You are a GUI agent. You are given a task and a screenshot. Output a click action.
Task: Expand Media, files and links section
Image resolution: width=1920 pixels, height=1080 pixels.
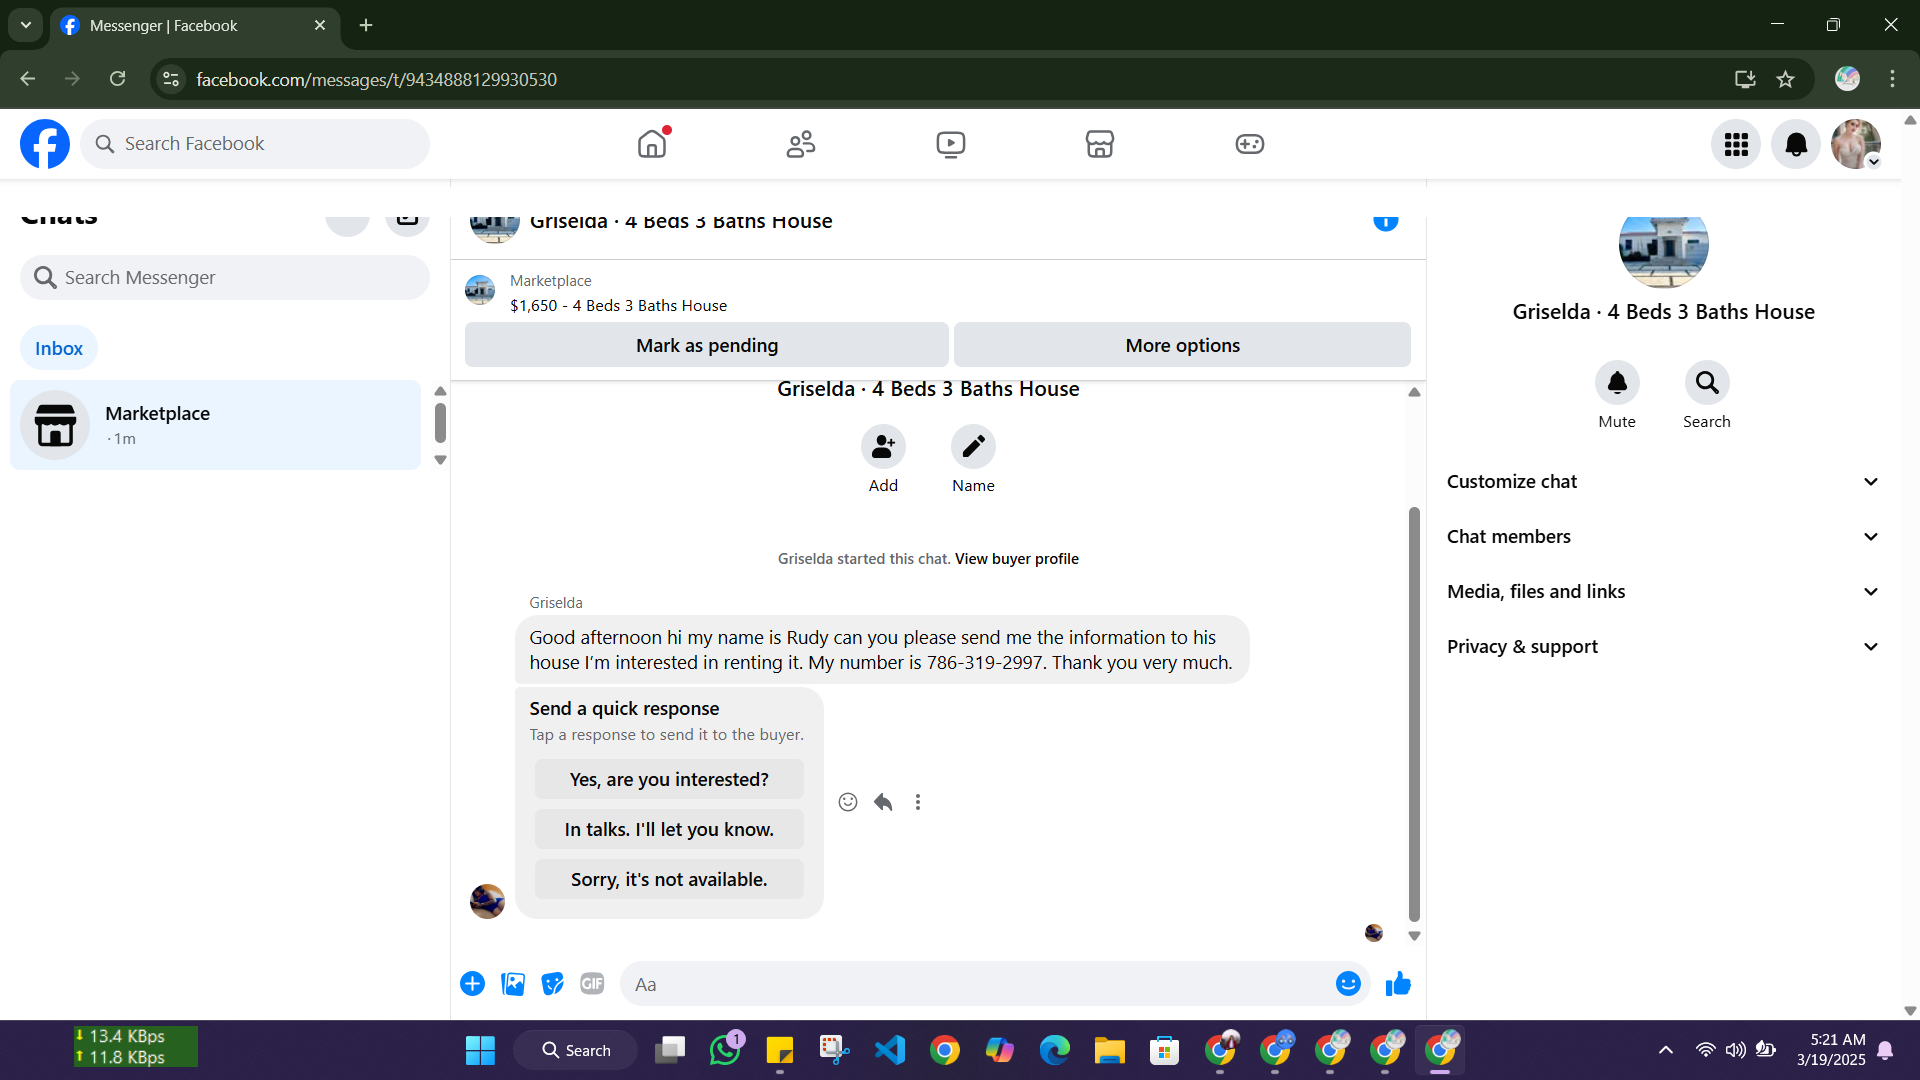pyautogui.click(x=1663, y=592)
